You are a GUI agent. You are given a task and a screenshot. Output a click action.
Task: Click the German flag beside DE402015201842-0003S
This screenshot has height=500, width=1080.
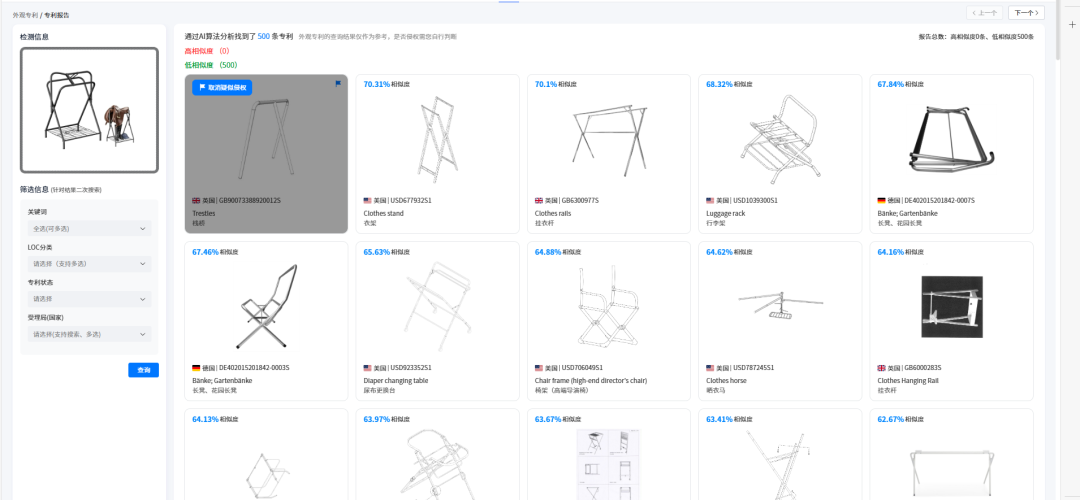[196, 368]
